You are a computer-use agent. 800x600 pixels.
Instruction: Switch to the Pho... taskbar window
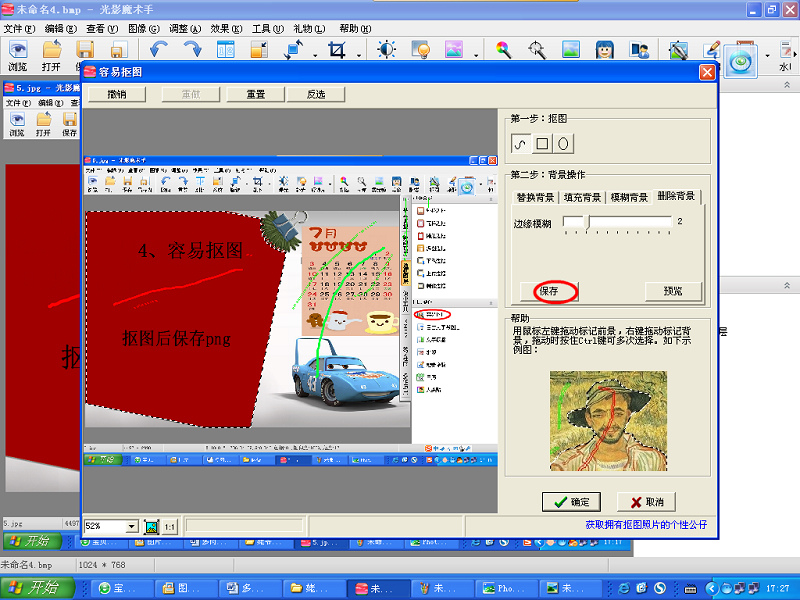506,588
